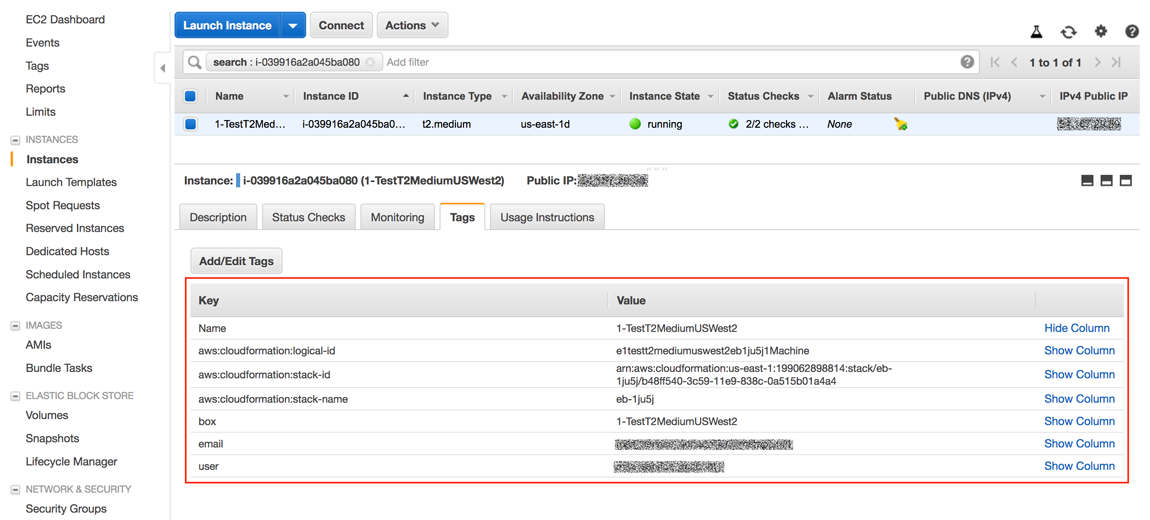1150x520 pixels.
Task: Go to last page of results
Action: coord(1116,62)
